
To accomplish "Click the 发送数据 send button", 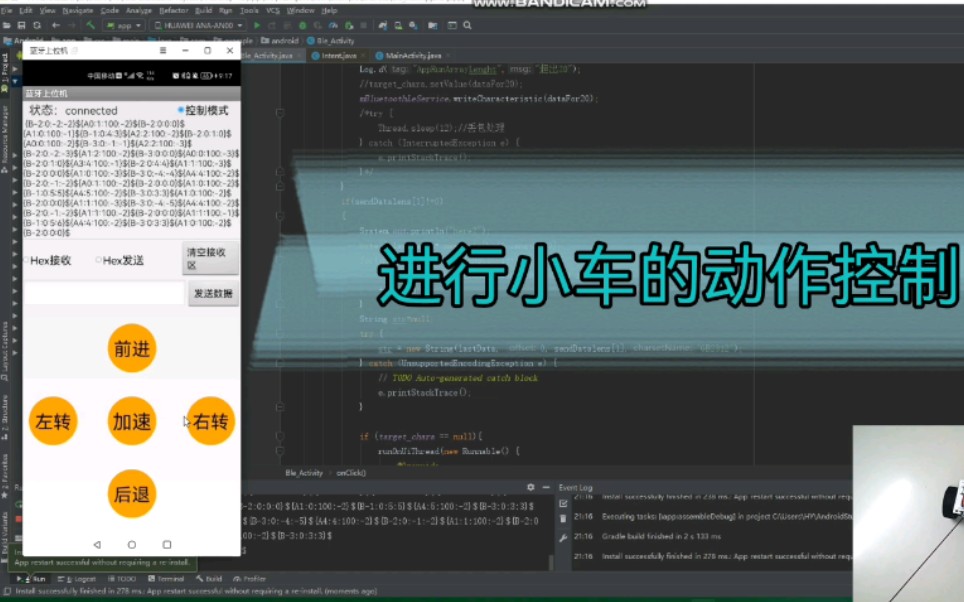I will point(211,292).
